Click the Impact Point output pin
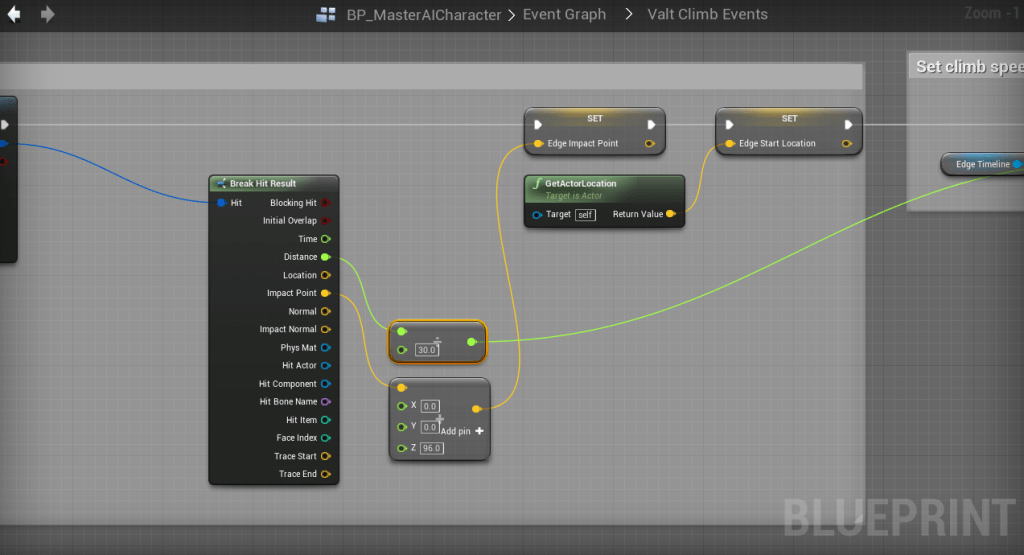This screenshot has width=1024, height=555. pos(325,293)
